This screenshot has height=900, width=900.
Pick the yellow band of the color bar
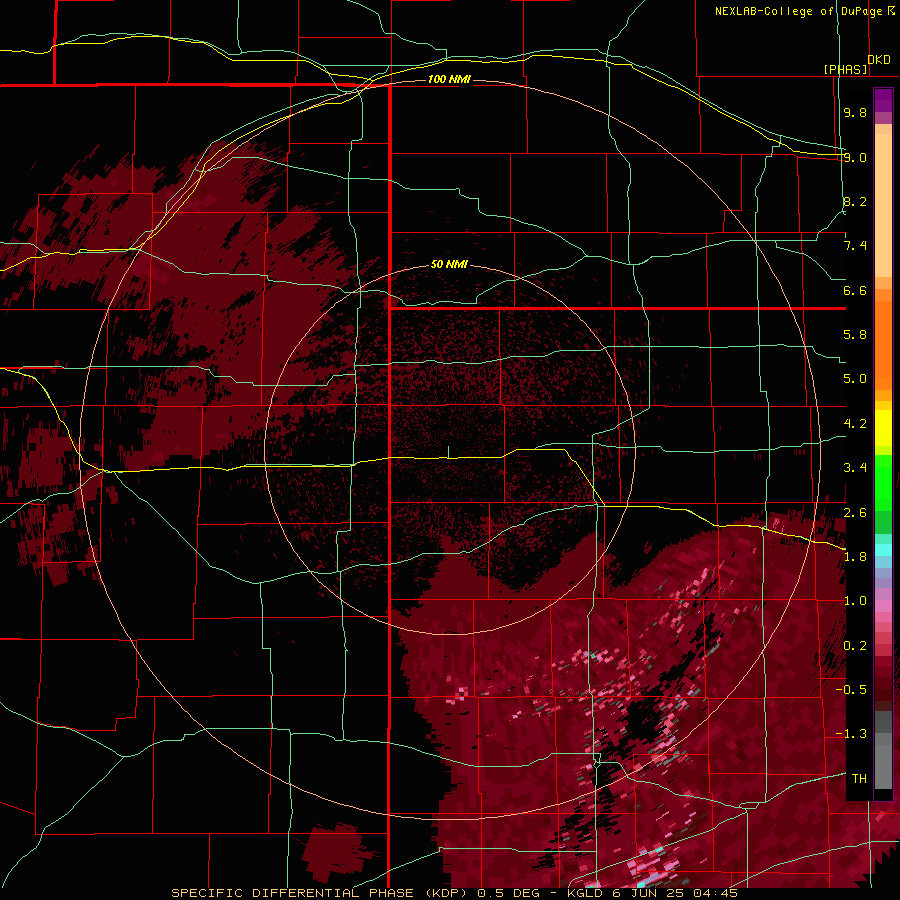click(x=883, y=428)
